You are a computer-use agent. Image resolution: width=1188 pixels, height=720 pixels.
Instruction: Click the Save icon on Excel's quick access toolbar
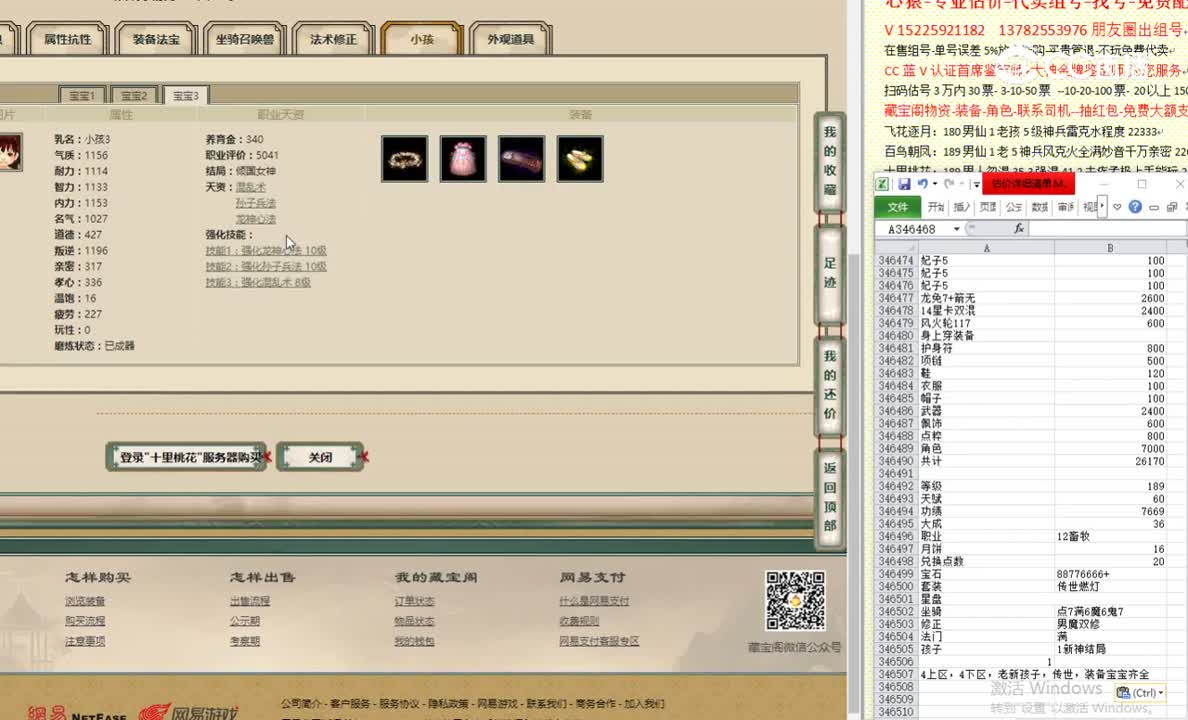pos(904,185)
